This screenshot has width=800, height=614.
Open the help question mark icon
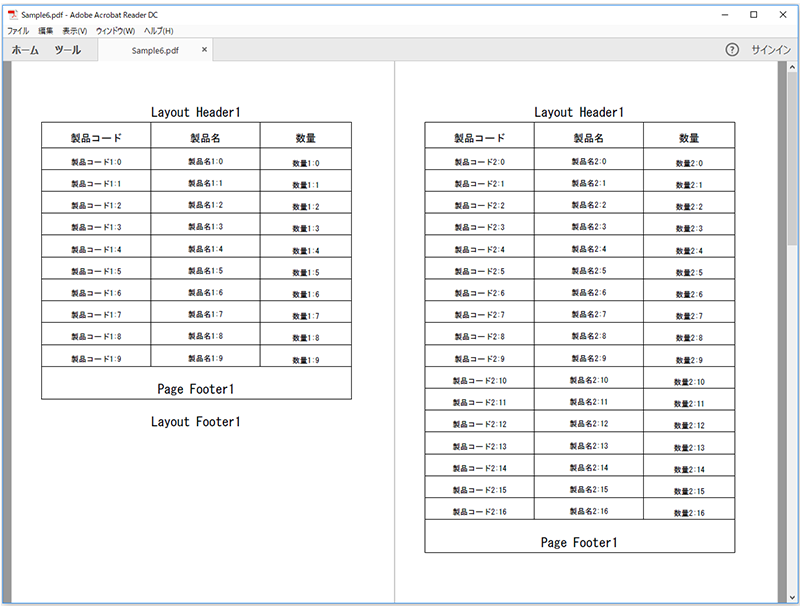732,50
